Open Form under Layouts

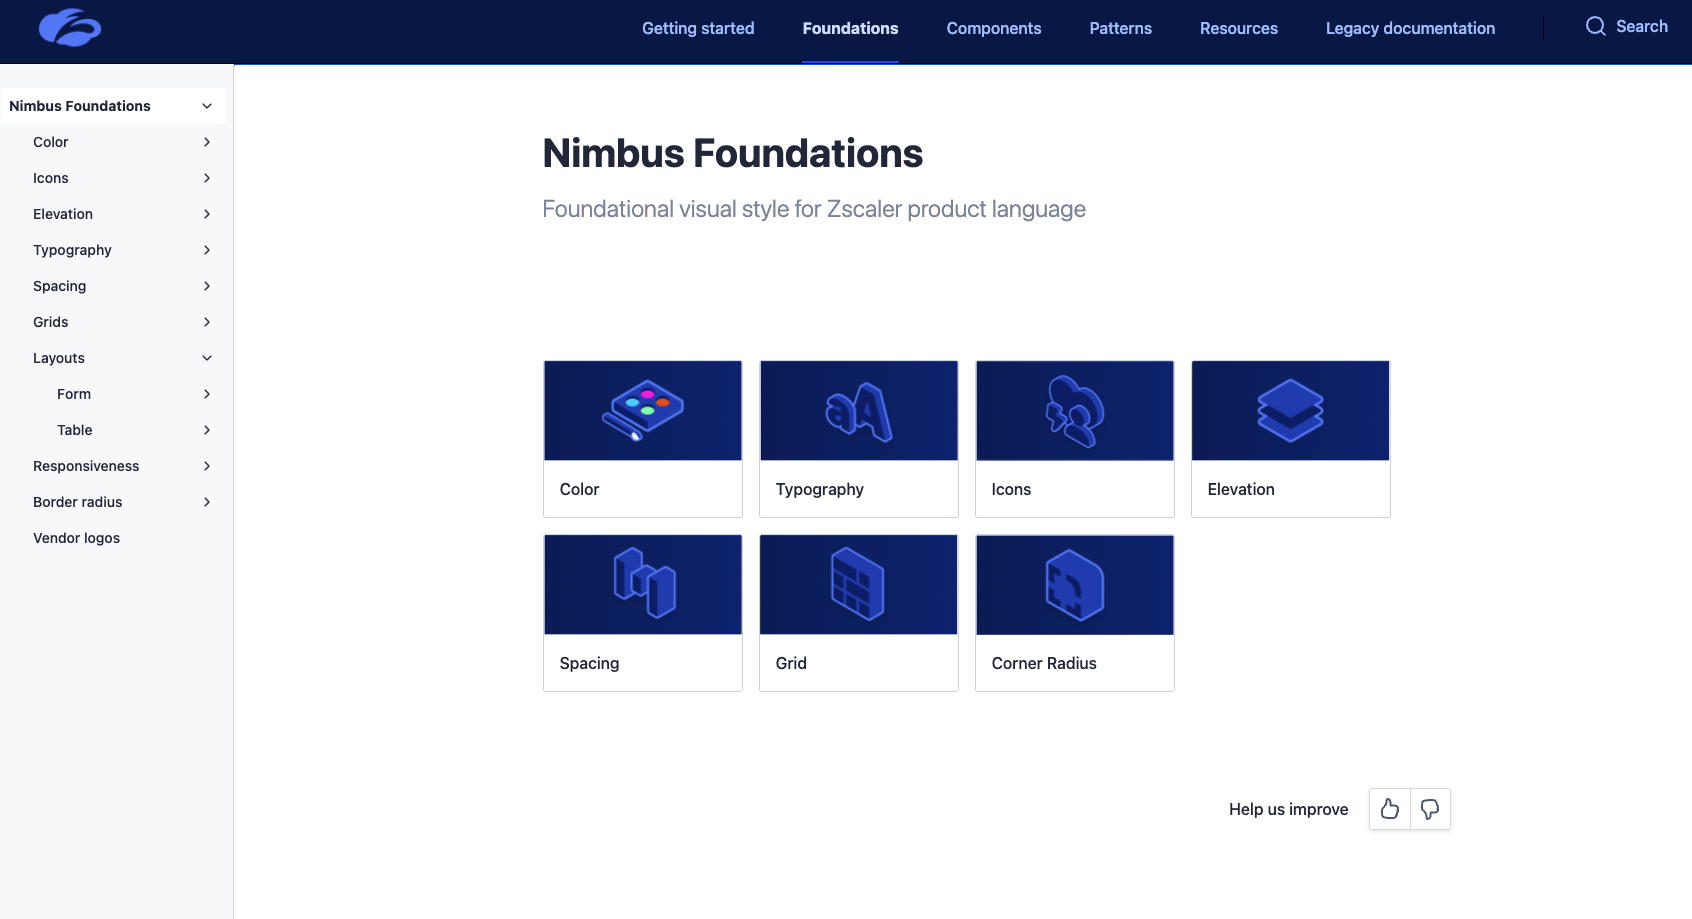point(74,394)
